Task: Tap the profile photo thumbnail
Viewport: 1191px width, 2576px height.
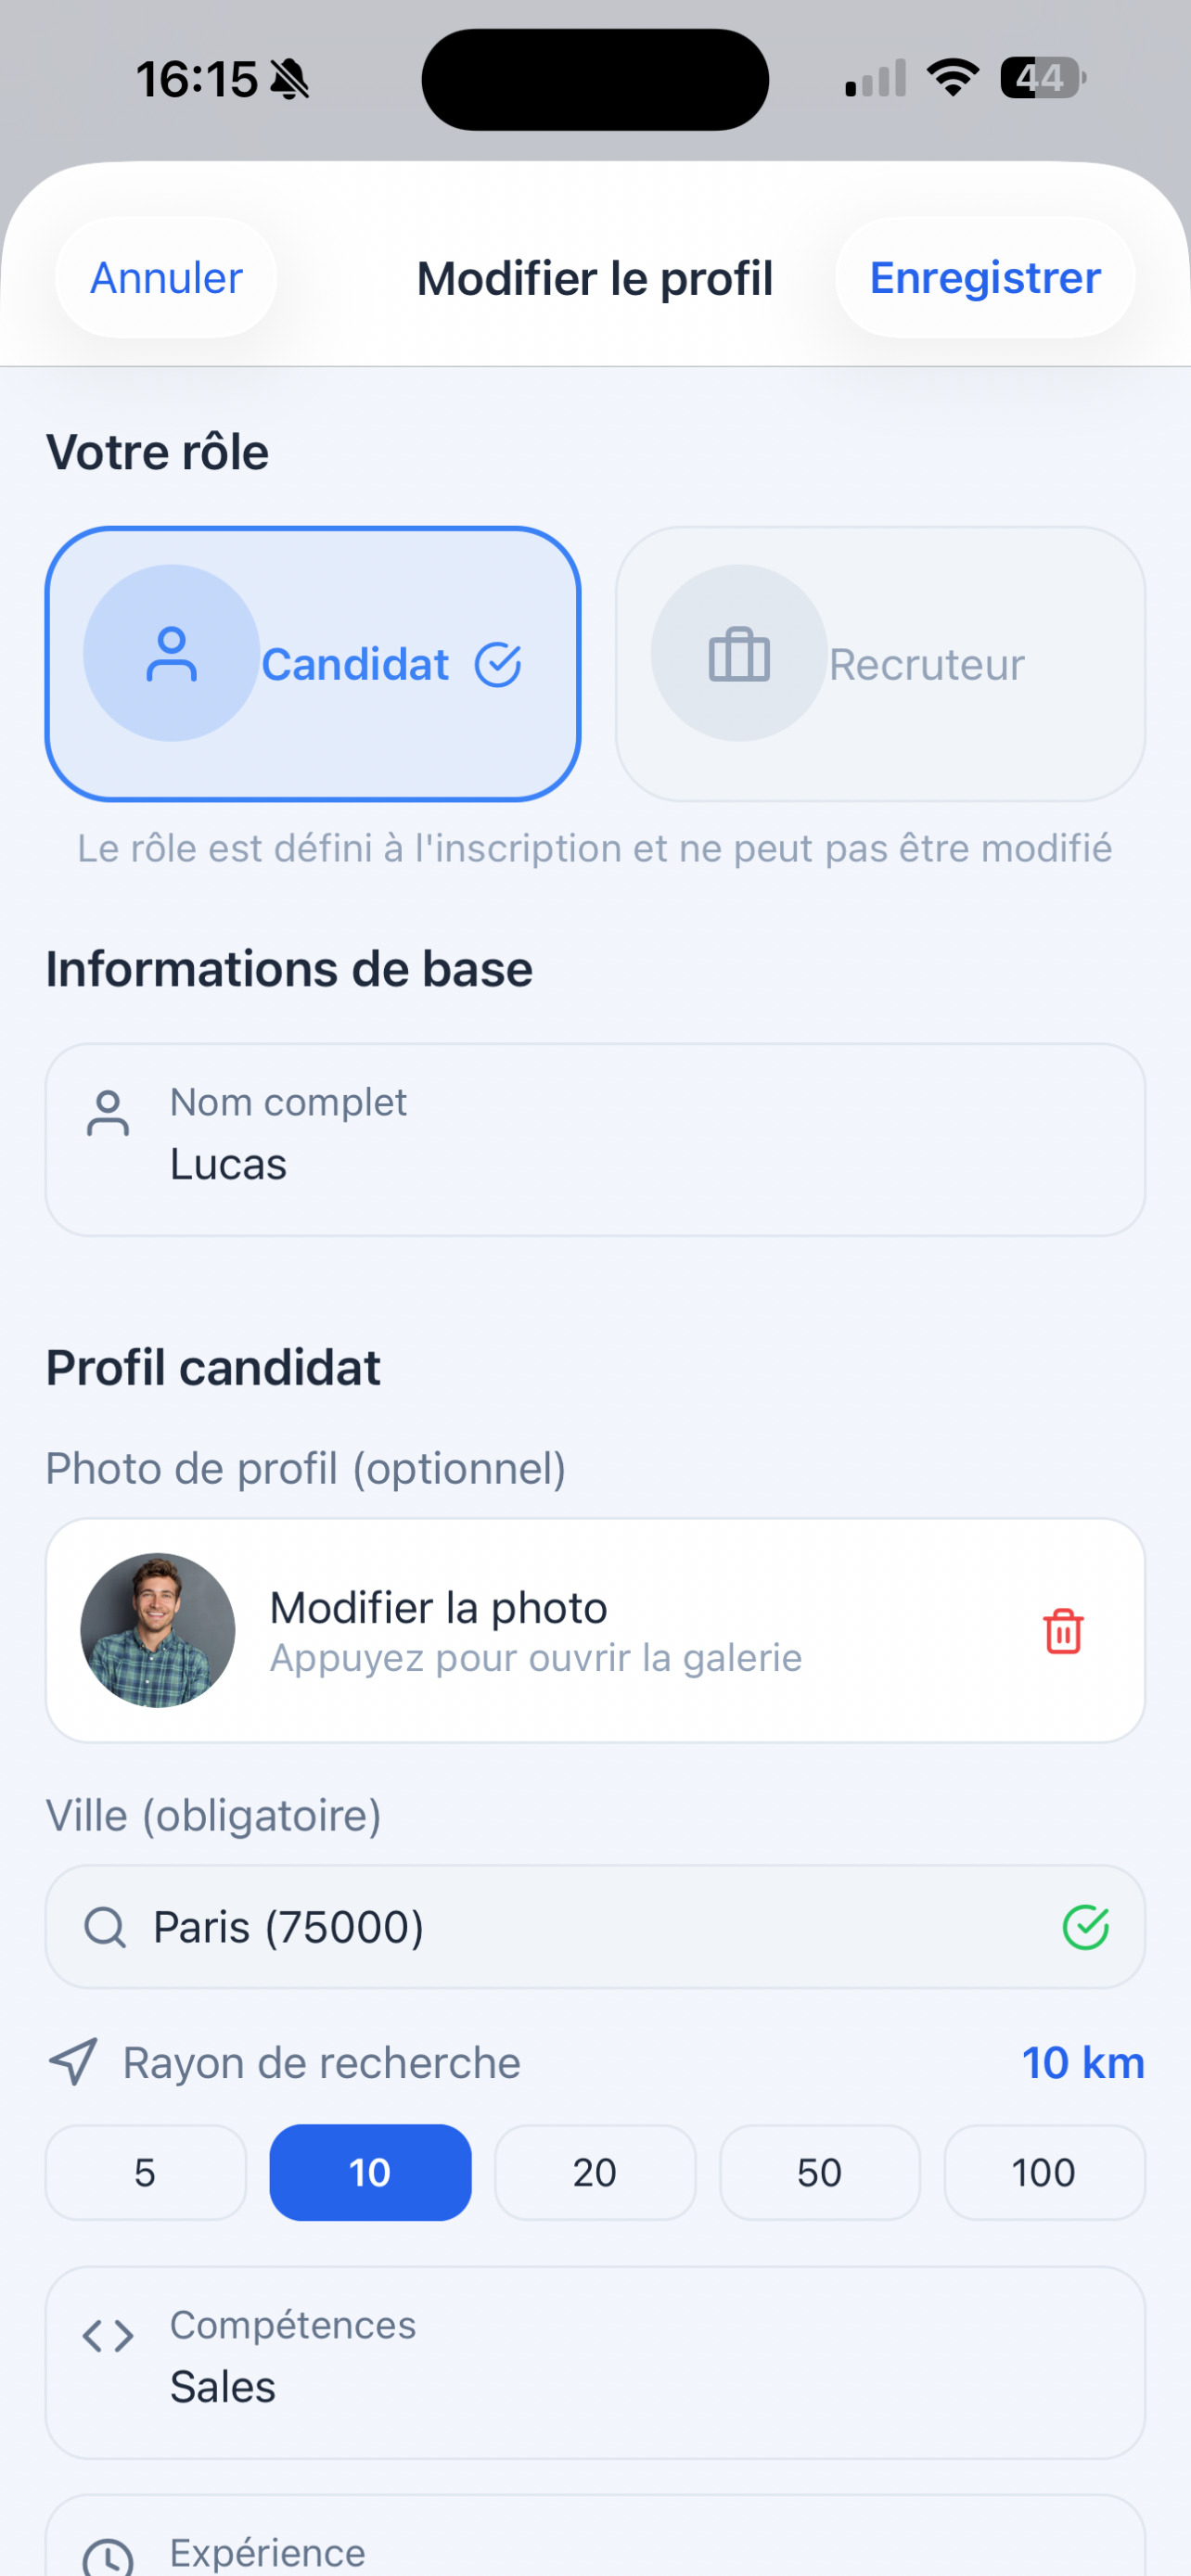Action: tap(158, 1630)
